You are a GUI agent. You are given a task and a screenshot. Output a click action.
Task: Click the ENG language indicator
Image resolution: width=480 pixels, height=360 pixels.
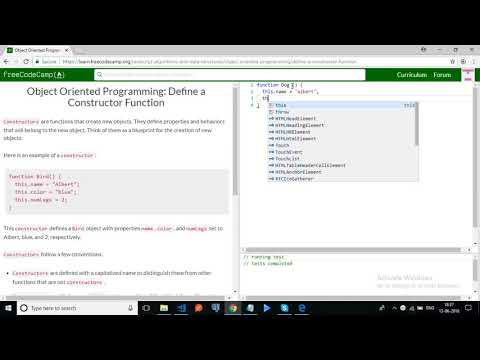coord(430,308)
